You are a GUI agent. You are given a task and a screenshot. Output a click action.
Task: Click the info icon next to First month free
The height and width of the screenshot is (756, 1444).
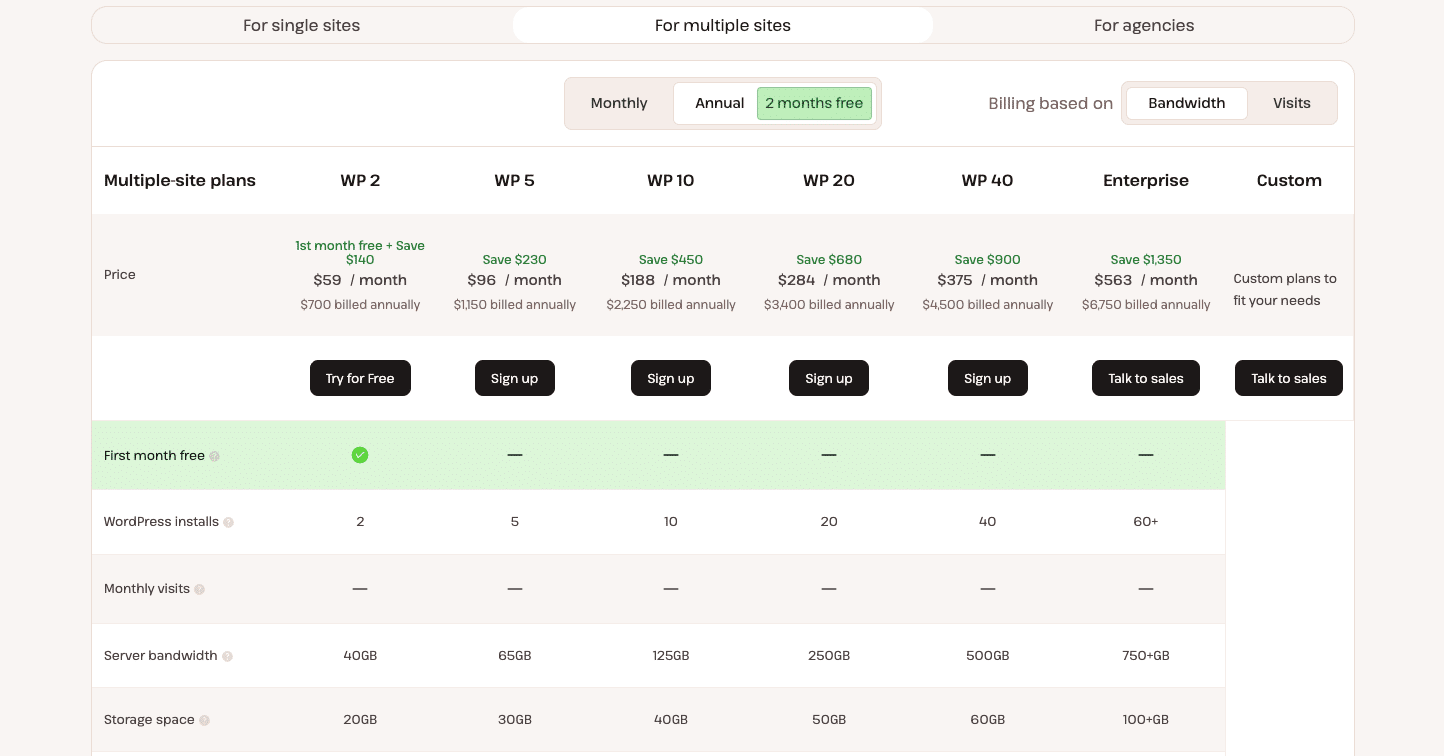215,456
